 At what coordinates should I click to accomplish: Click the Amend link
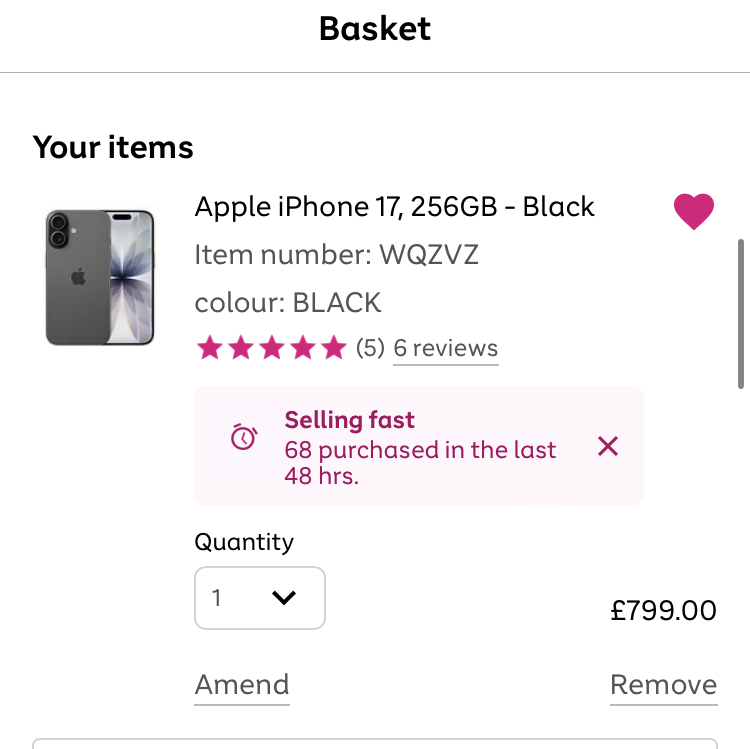coord(242,685)
